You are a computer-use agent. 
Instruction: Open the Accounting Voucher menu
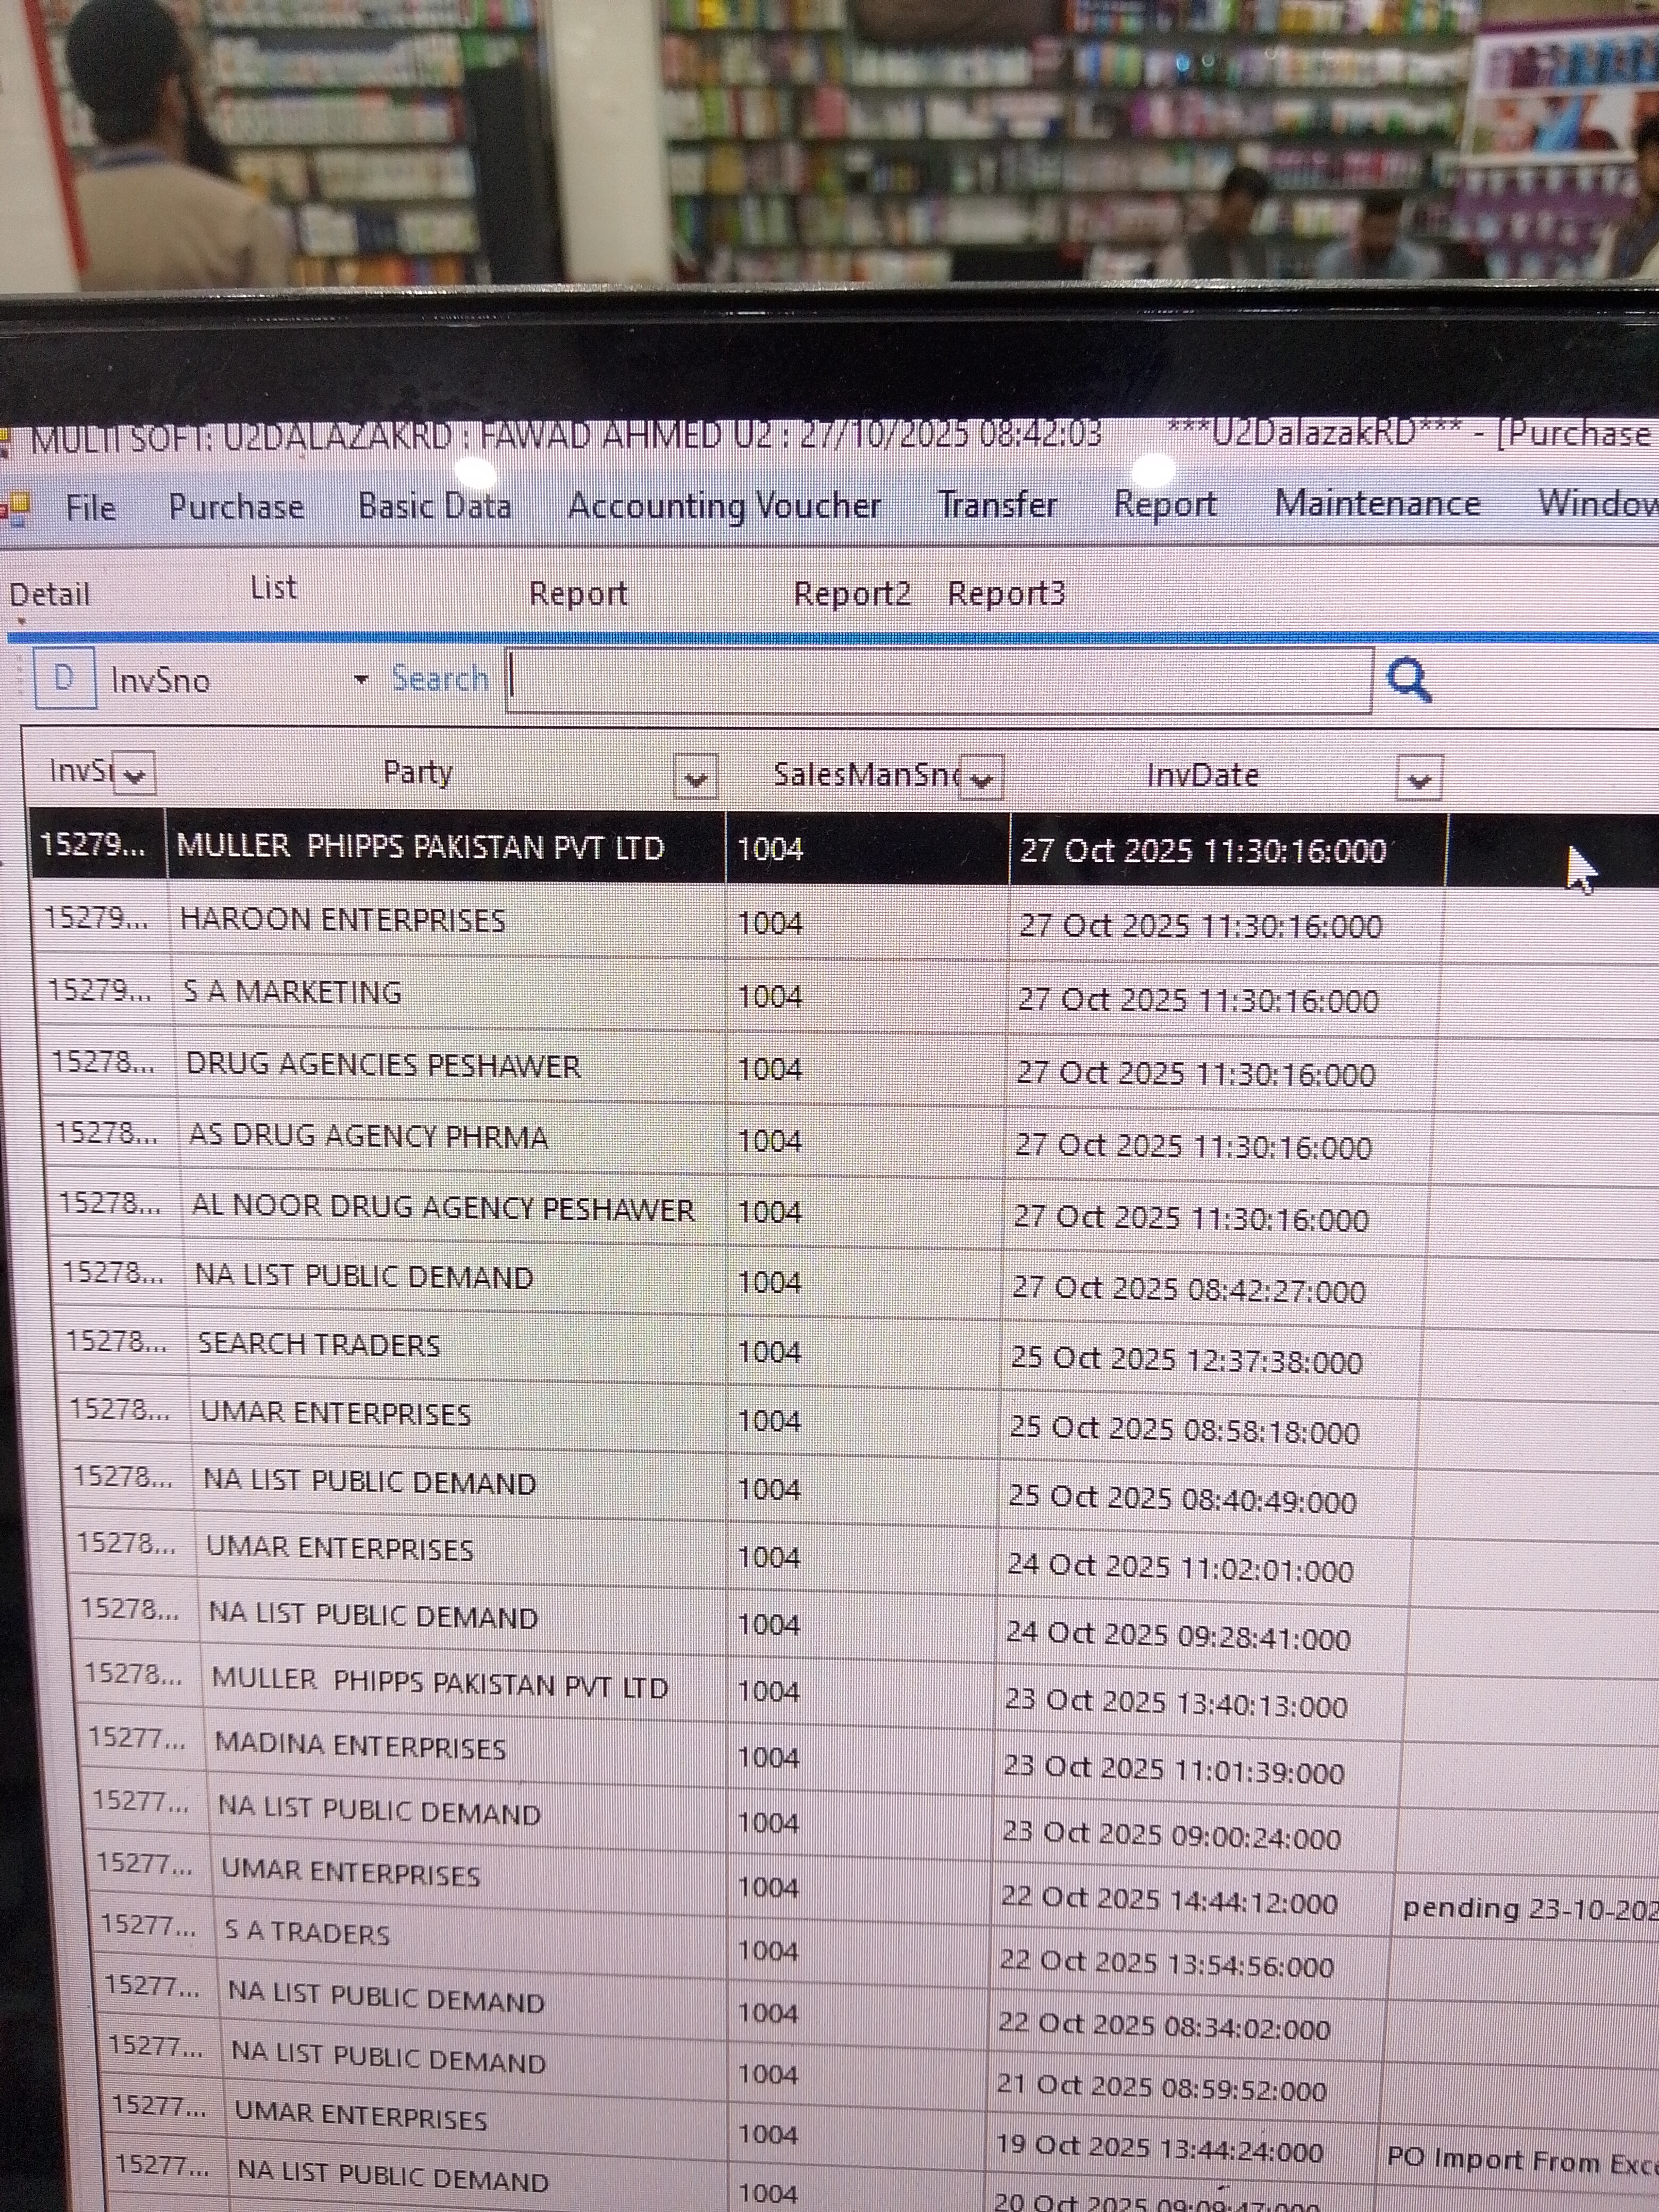click(724, 505)
